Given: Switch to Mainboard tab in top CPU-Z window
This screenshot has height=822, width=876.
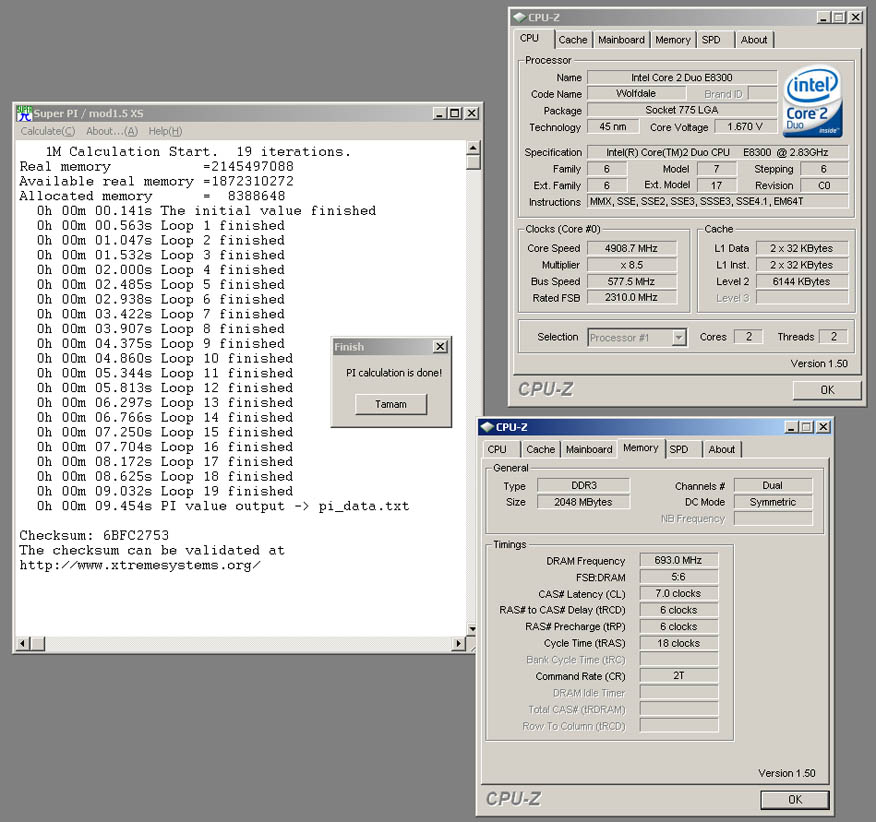Looking at the screenshot, I should point(621,40).
